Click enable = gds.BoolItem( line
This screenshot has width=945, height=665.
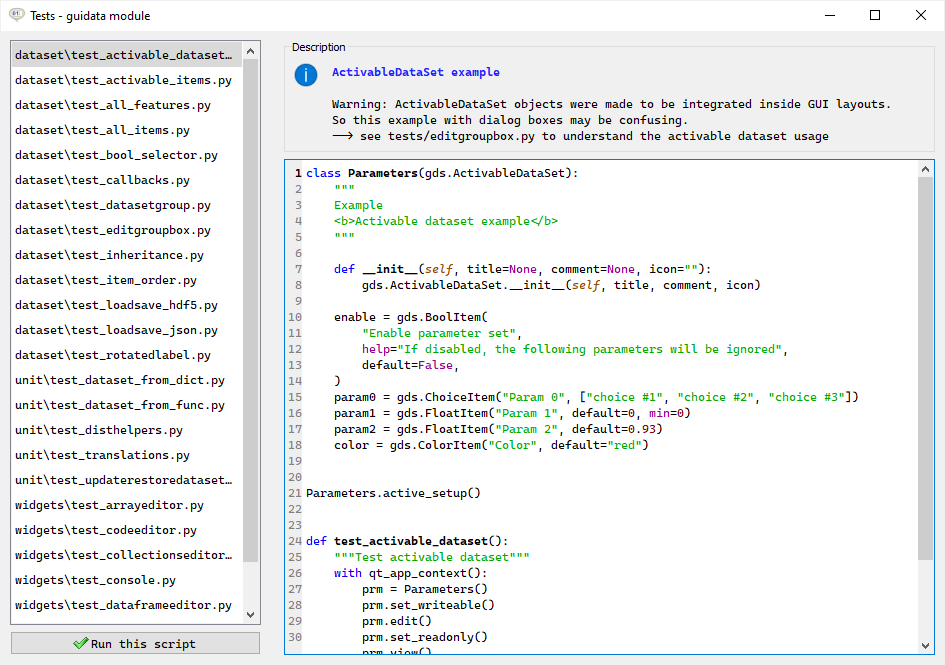point(410,317)
